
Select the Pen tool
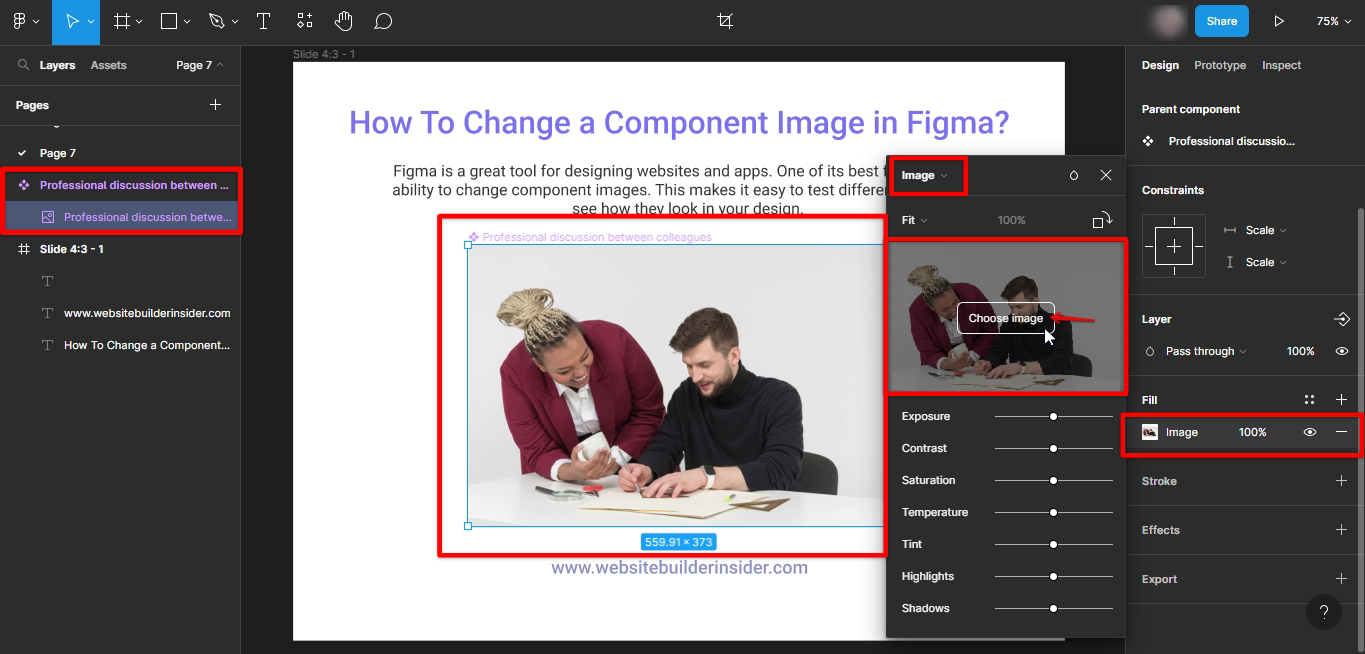coord(216,21)
